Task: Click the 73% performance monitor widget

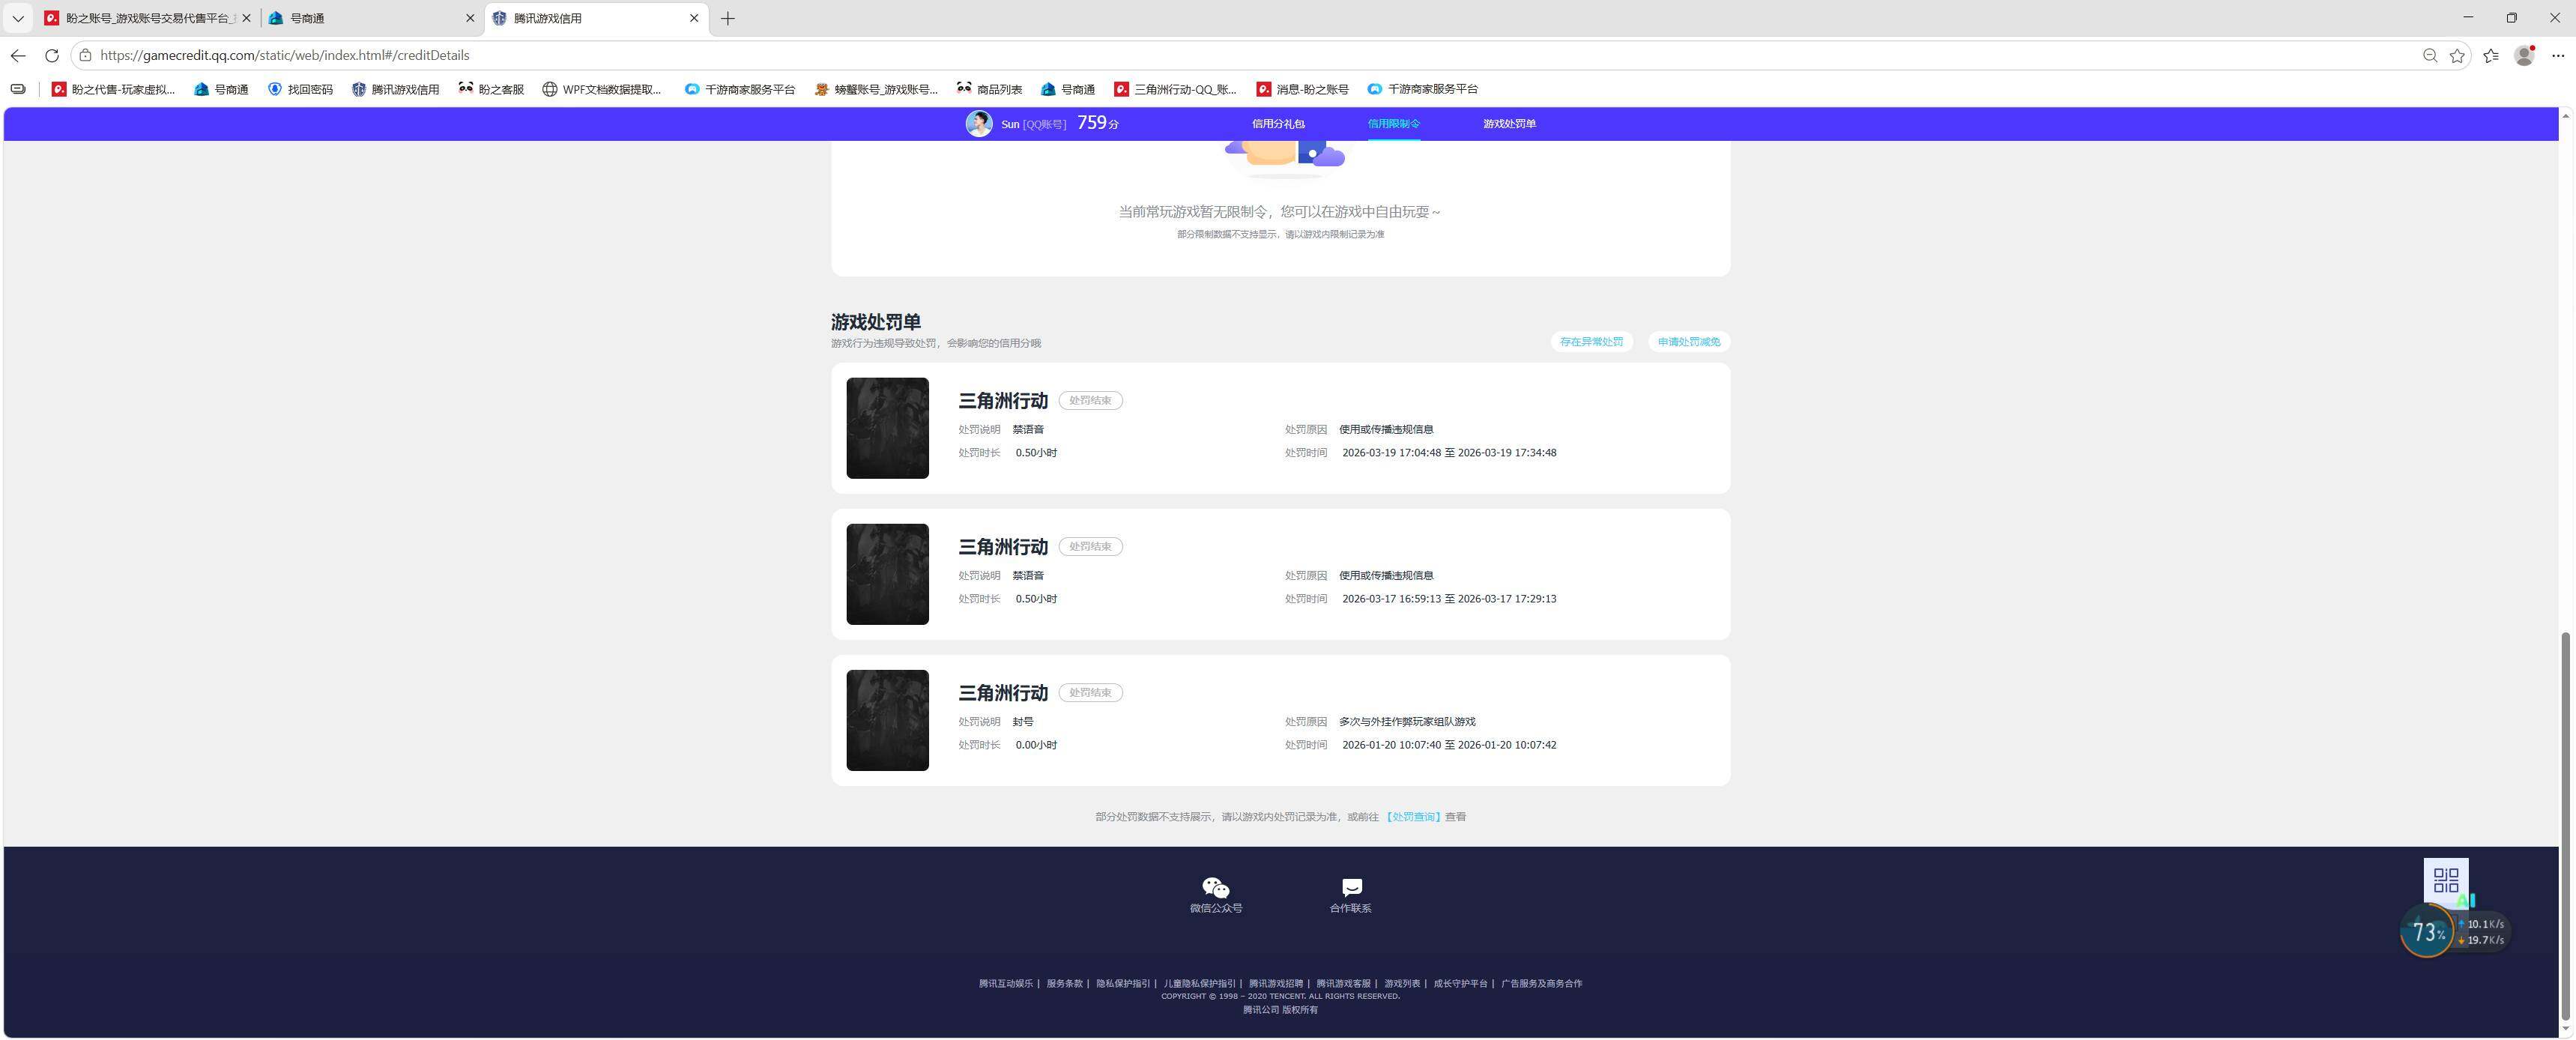Action: tap(2428, 932)
